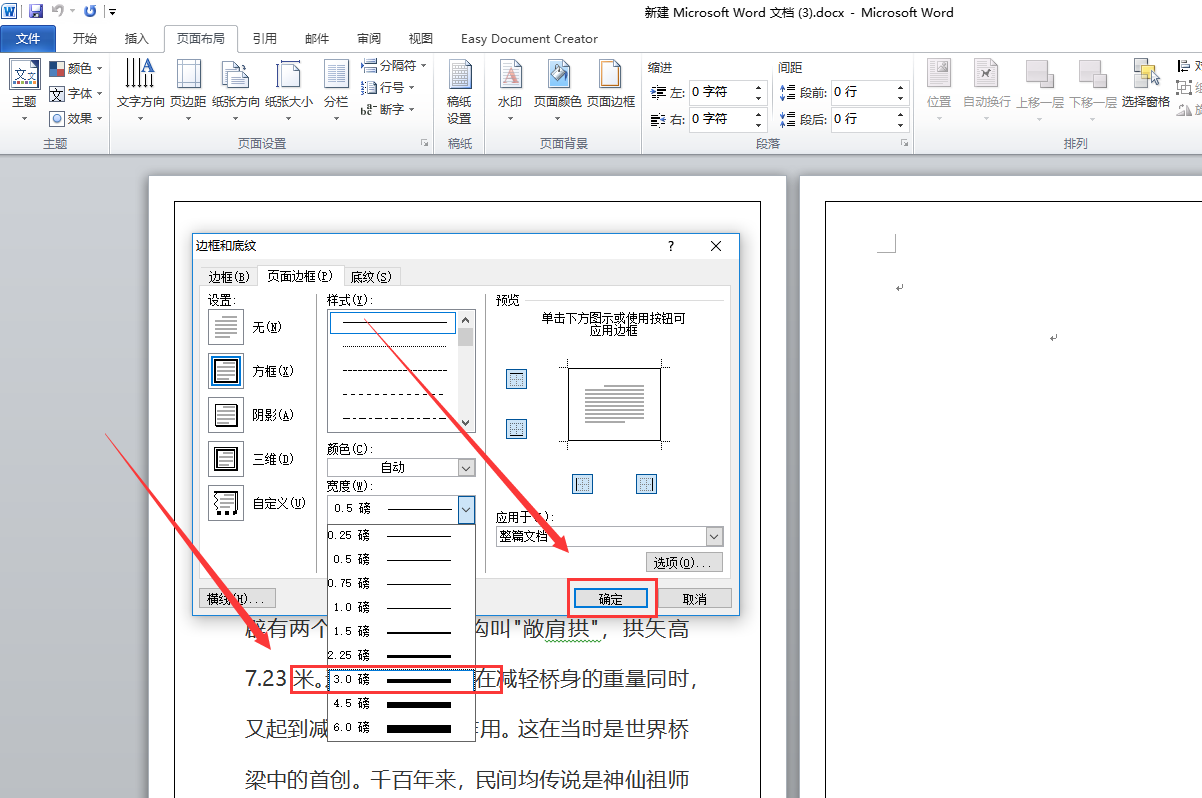
Task: Switch to the 视图 ribbon tab
Action: click(x=421, y=39)
